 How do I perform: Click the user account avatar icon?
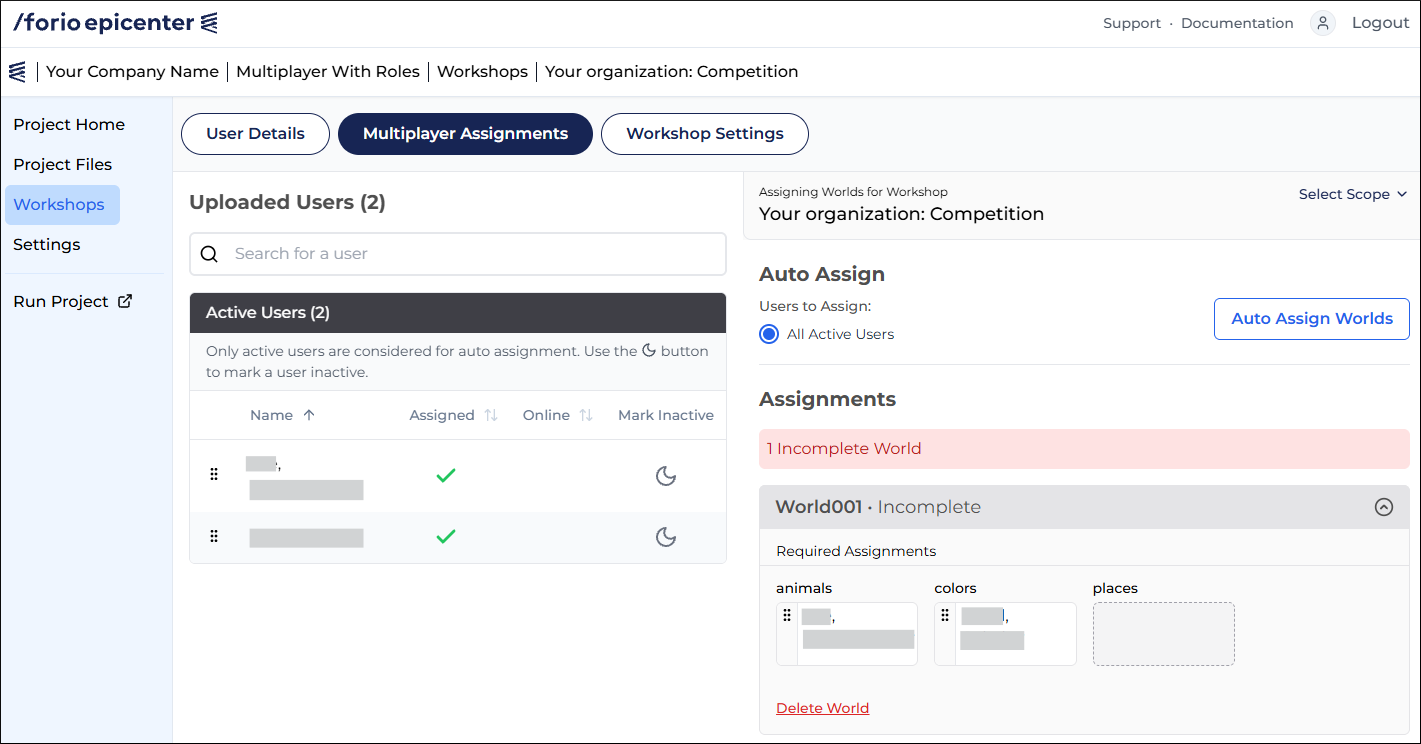[x=1322, y=21]
